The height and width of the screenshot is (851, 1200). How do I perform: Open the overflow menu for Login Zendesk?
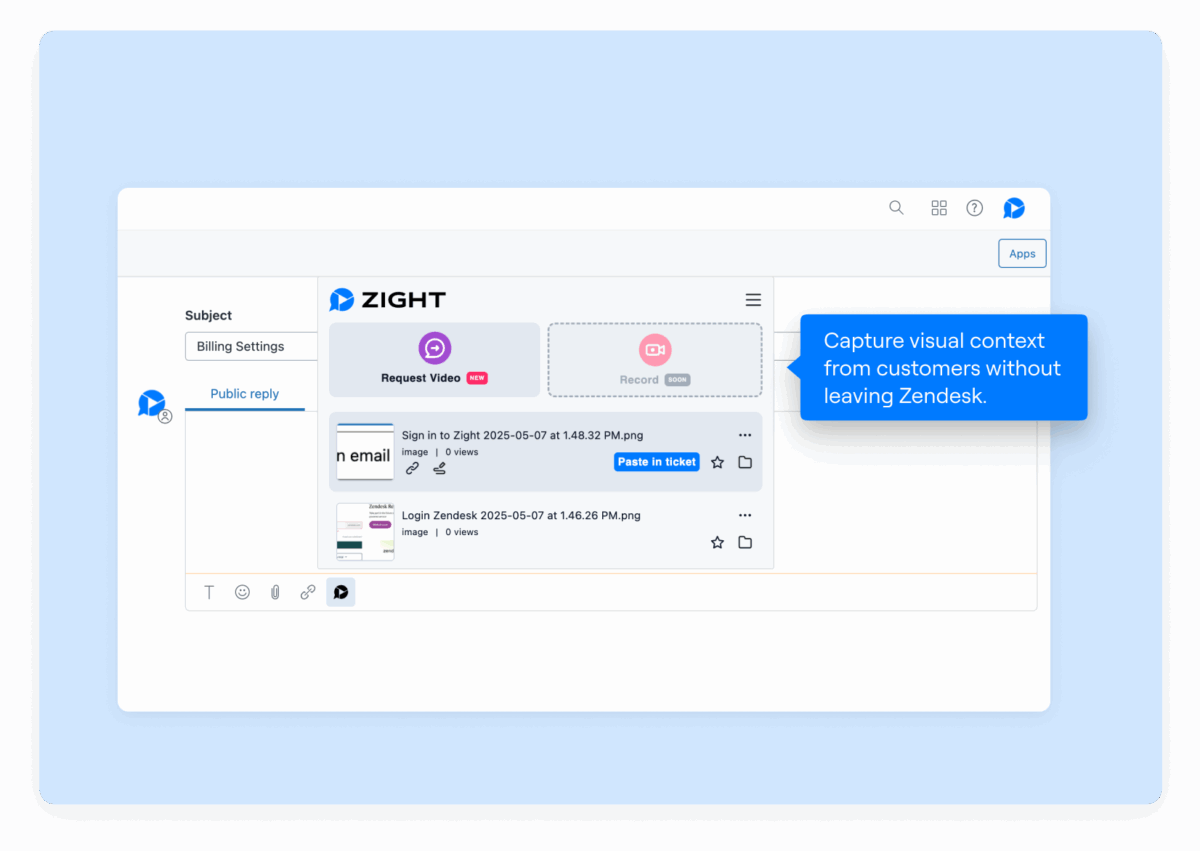point(744,514)
